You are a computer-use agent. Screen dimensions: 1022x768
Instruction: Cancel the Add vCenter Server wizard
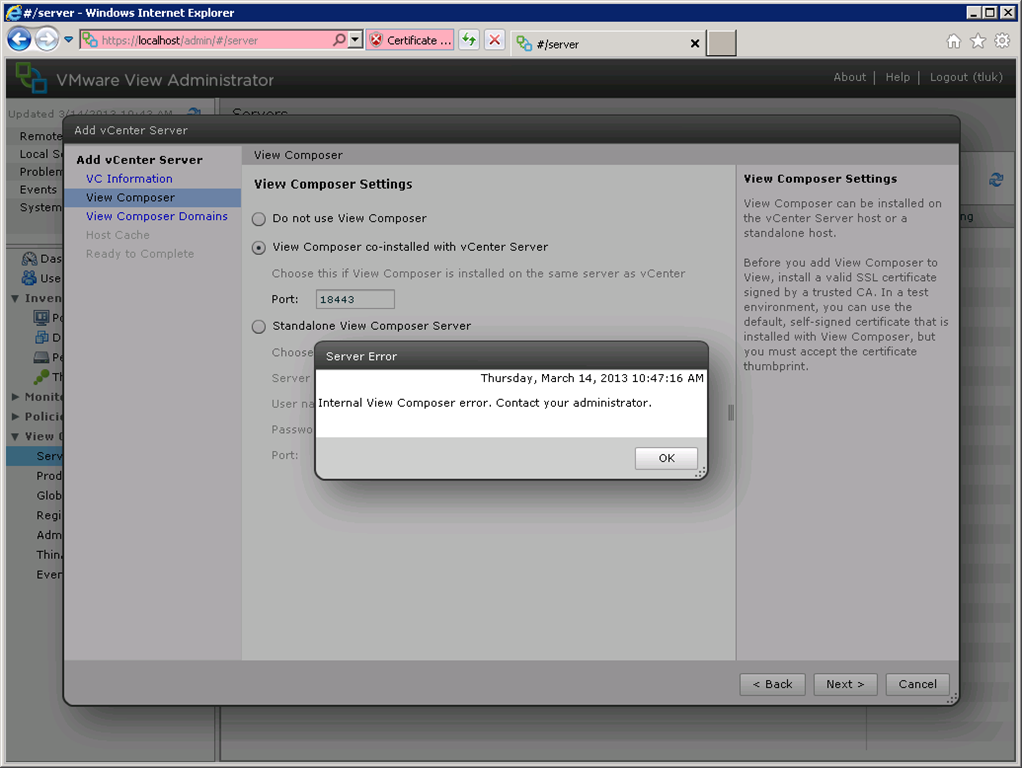pyautogui.click(x=917, y=684)
